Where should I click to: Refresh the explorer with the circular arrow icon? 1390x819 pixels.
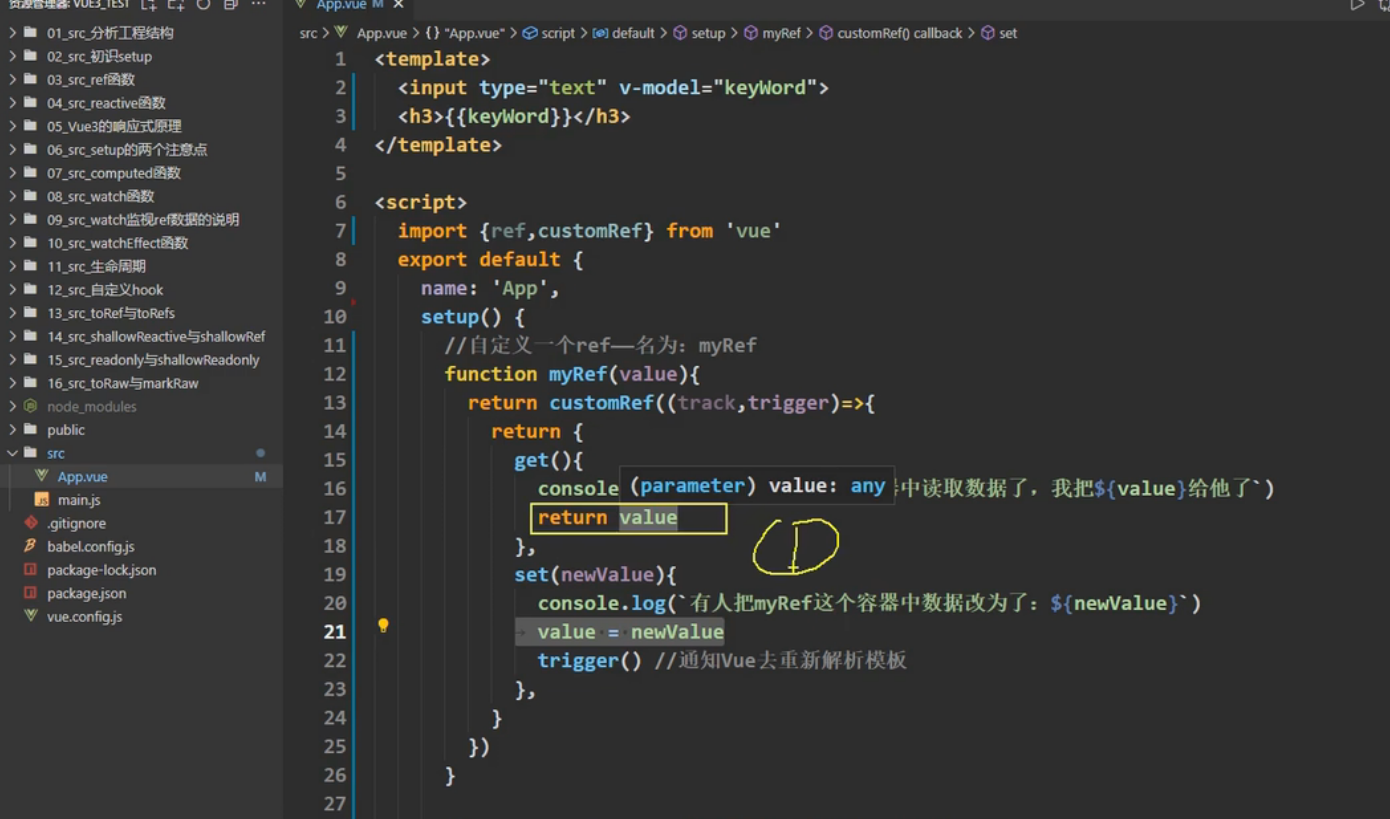[x=203, y=4]
